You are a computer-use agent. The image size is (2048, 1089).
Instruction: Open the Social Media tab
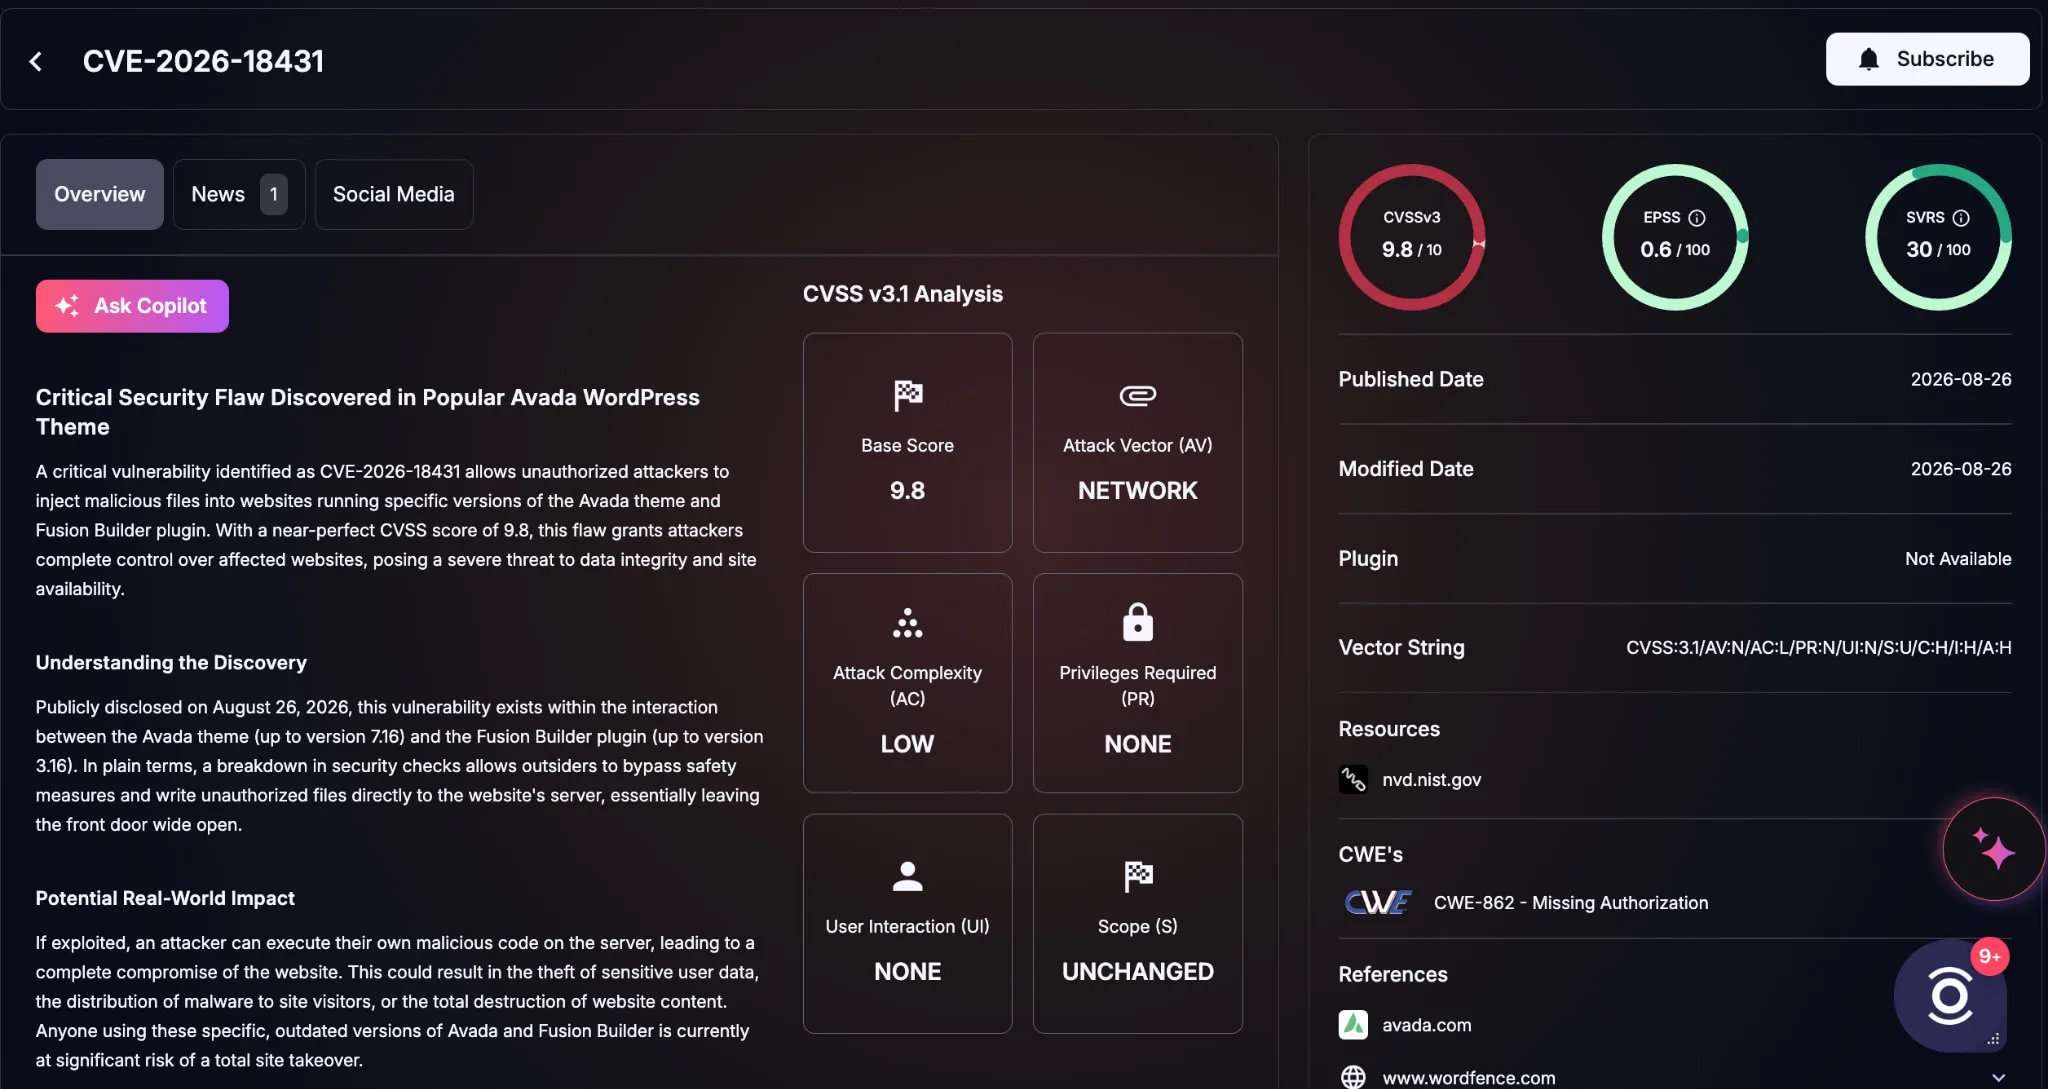tap(394, 194)
